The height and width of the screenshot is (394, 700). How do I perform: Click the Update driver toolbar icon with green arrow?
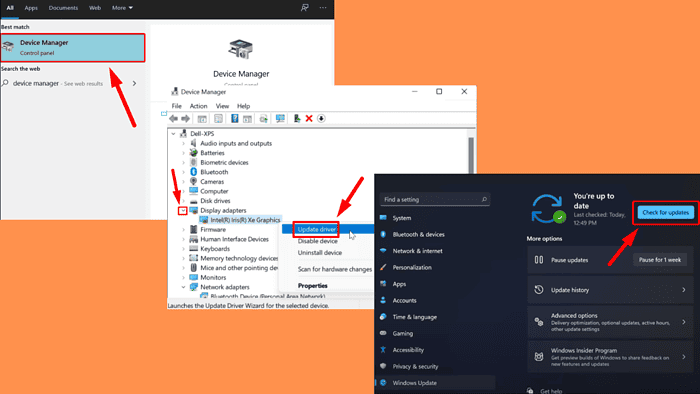click(x=296, y=118)
